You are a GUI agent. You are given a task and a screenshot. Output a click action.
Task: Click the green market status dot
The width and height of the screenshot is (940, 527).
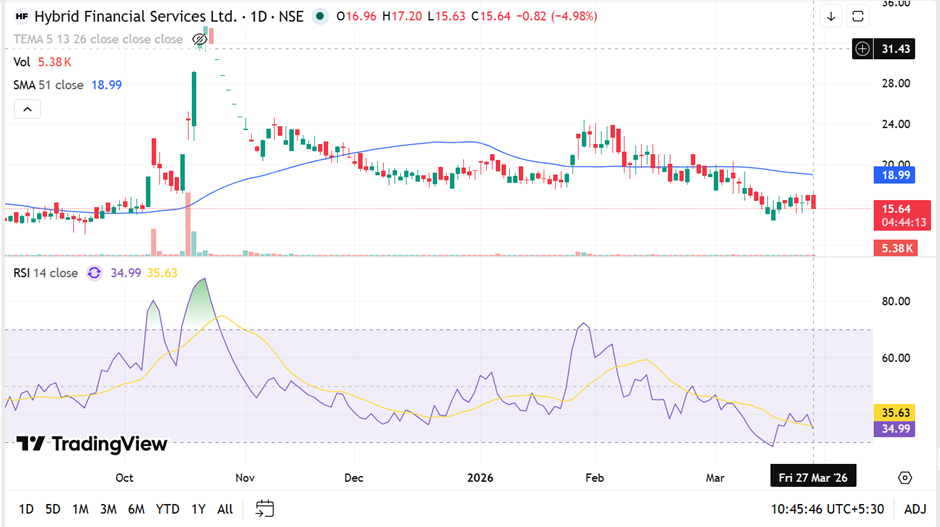[319, 16]
